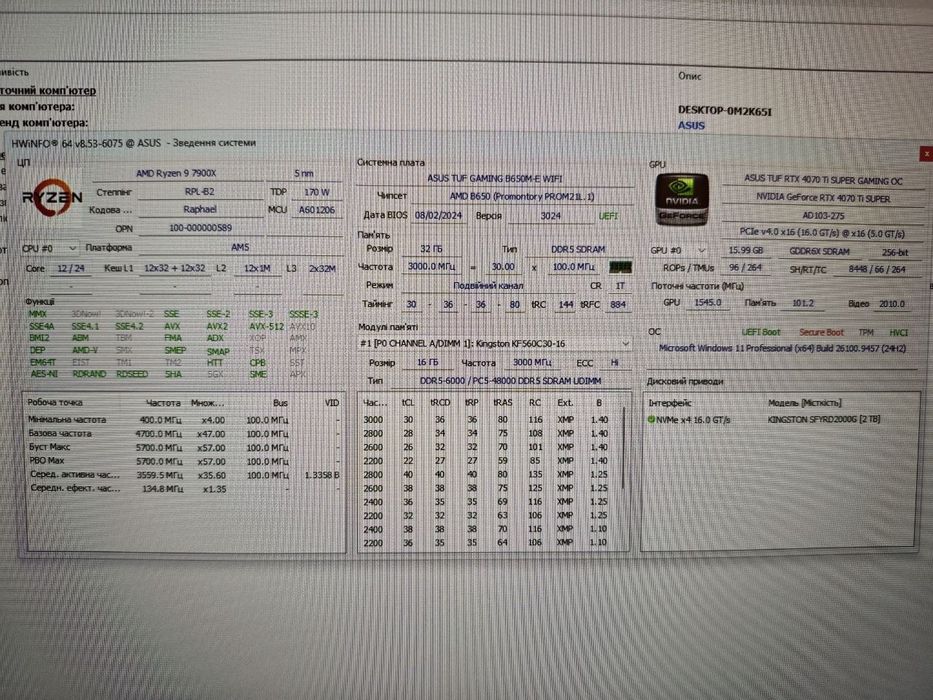Viewport: 933px width, 700px height.
Task: Select the 'Подвійний канал' memory mode field
Action: coord(488,286)
